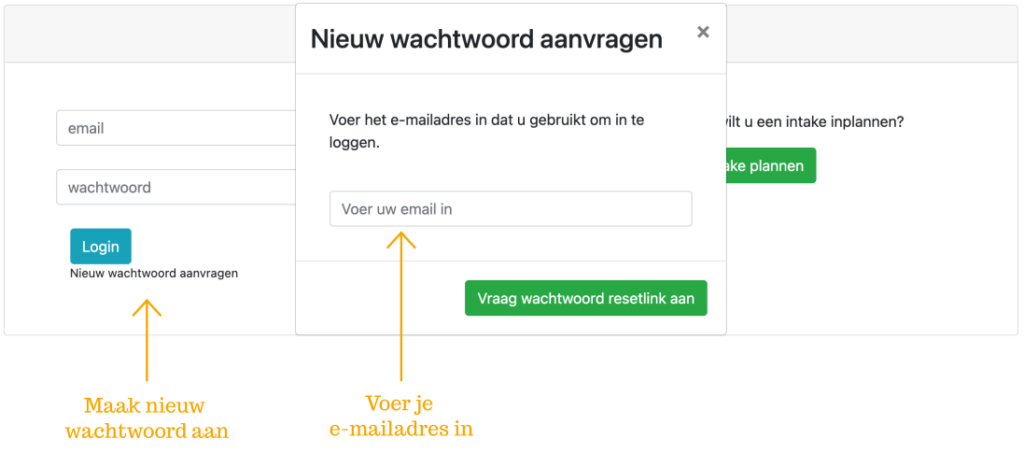Focus the 'Voer uw email in' field
This screenshot has height=453, width=1024.
pos(510,209)
